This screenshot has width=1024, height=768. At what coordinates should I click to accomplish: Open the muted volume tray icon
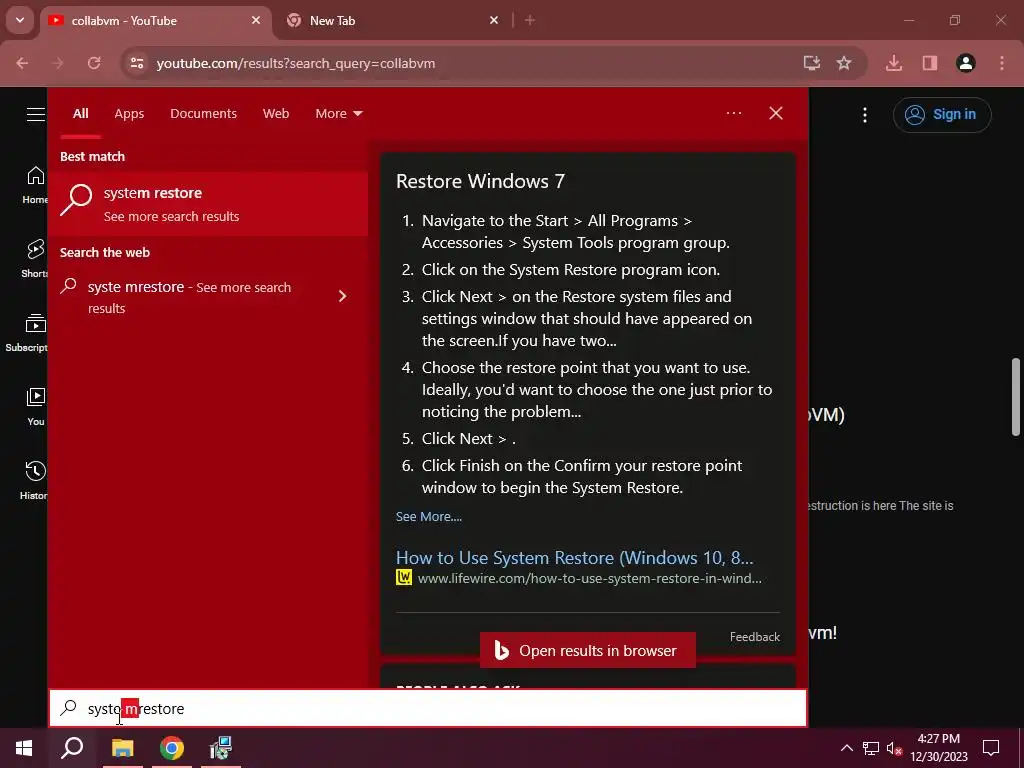click(x=894, y=748)
